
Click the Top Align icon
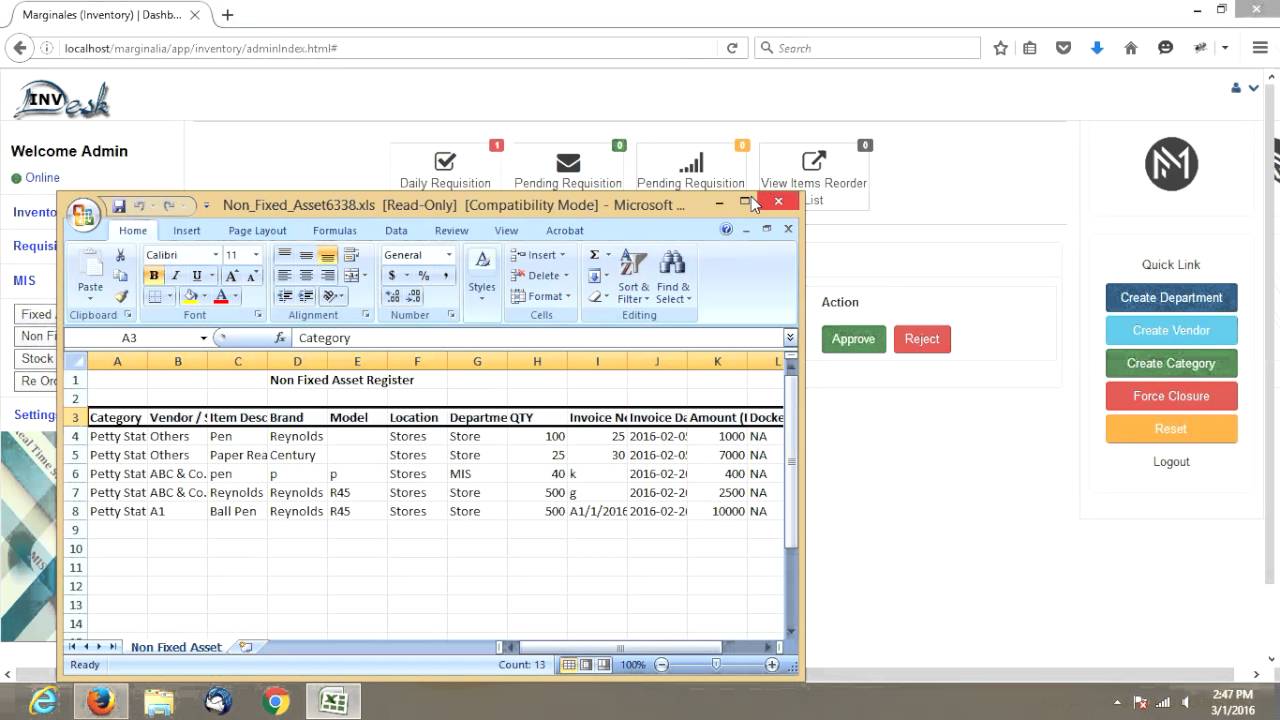(284, 255)
